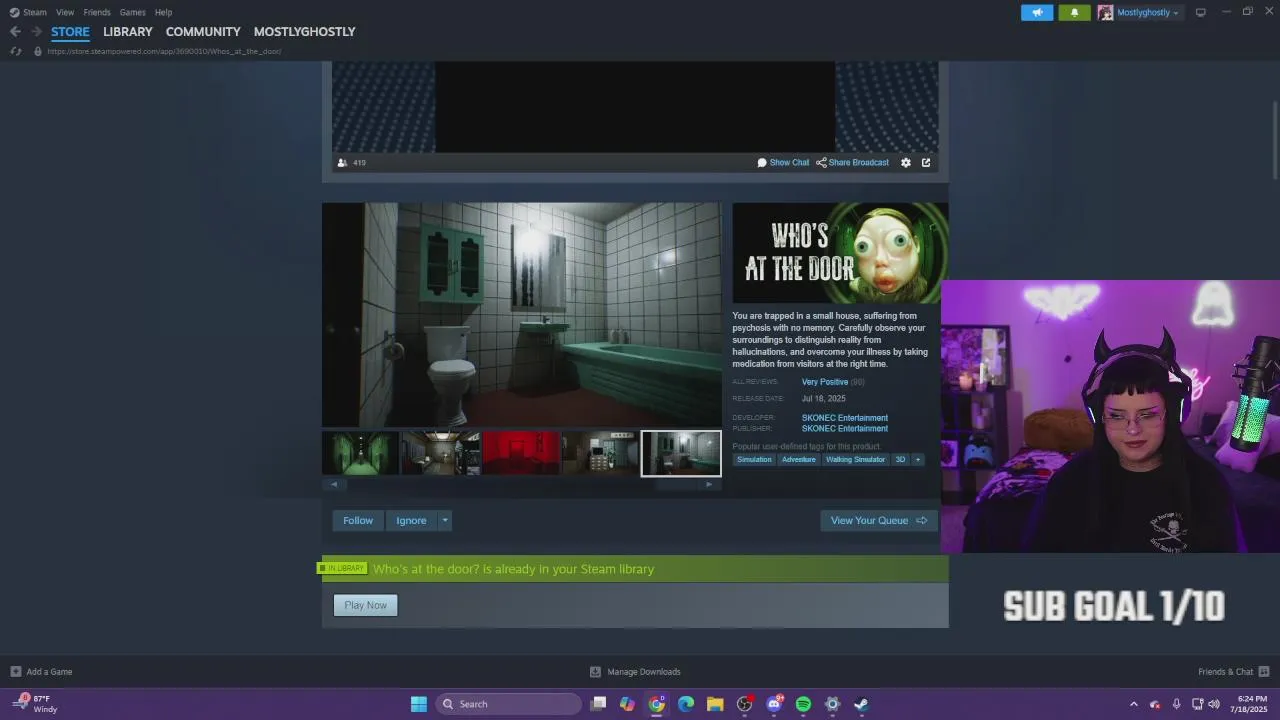Screen dimensions: 1280x720
Task: Open the Friends menu
Action: 97,12
